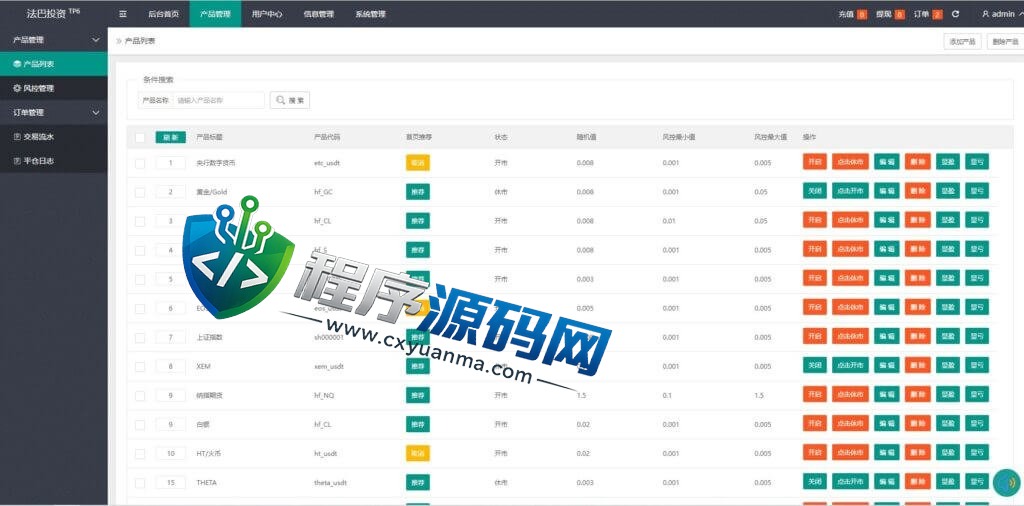Tick the select-all checkbox in table header

140,137
